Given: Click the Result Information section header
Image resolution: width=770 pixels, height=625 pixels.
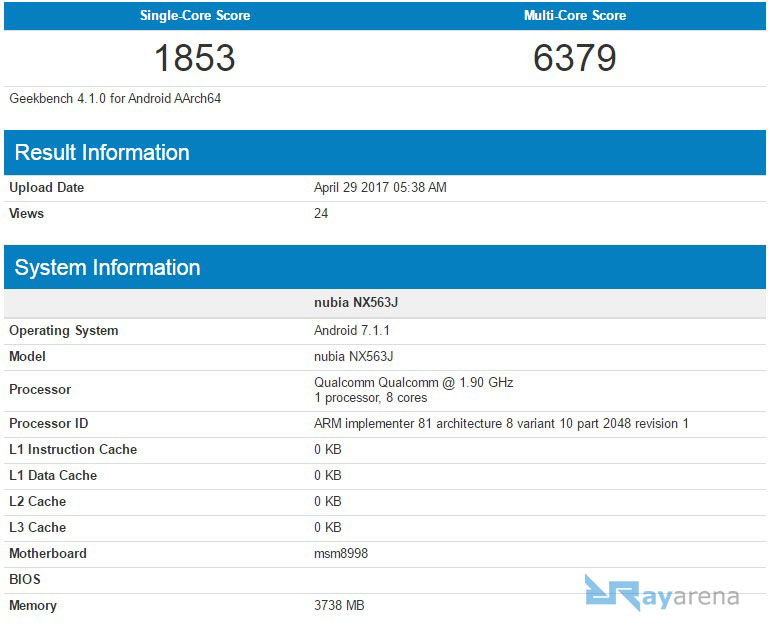Looking at the screenshot, I should tap(385, 152).
